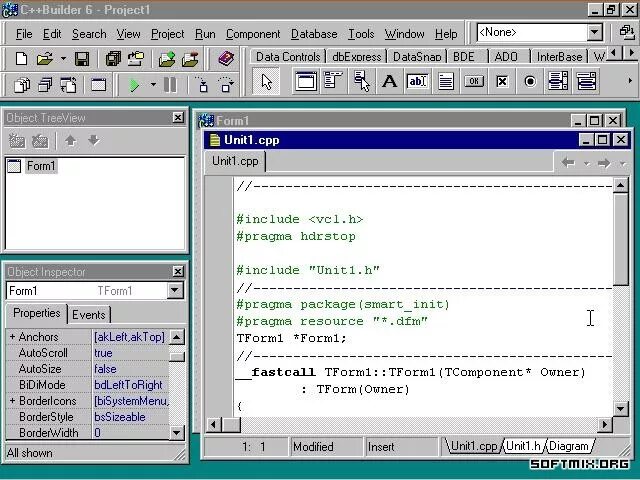Screen dimensions: 640x480
Task: Select the Memo component icon
Action: pyautogui.click(x=445, y=81)
